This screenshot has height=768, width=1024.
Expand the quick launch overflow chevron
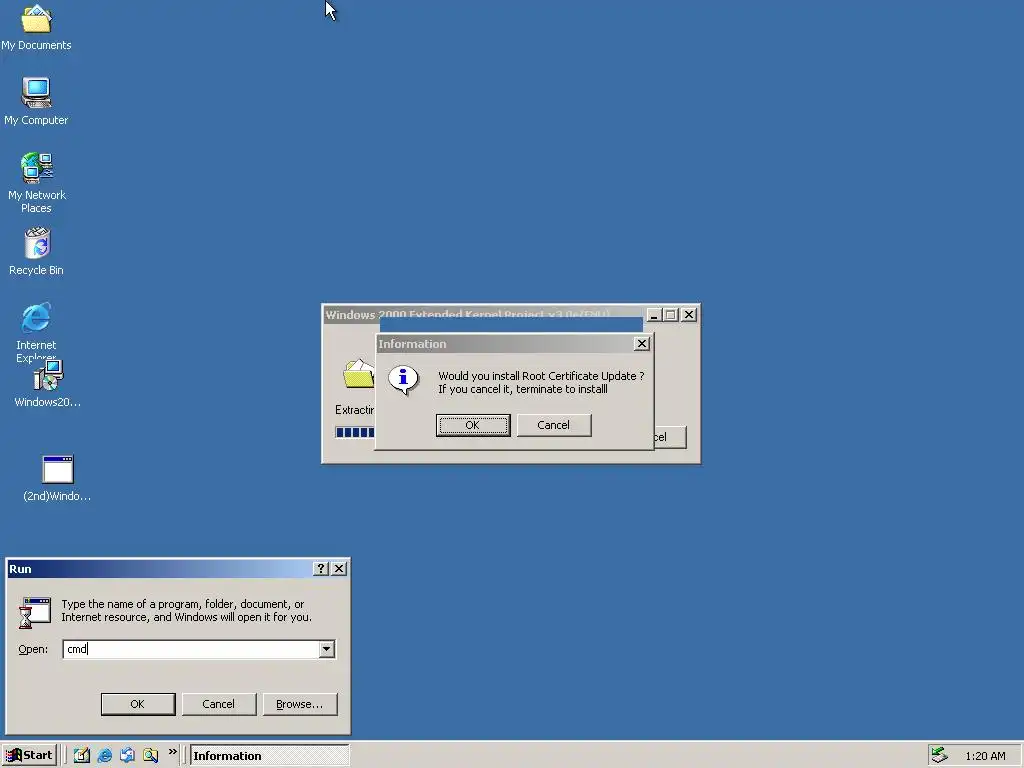click(172, 752)
